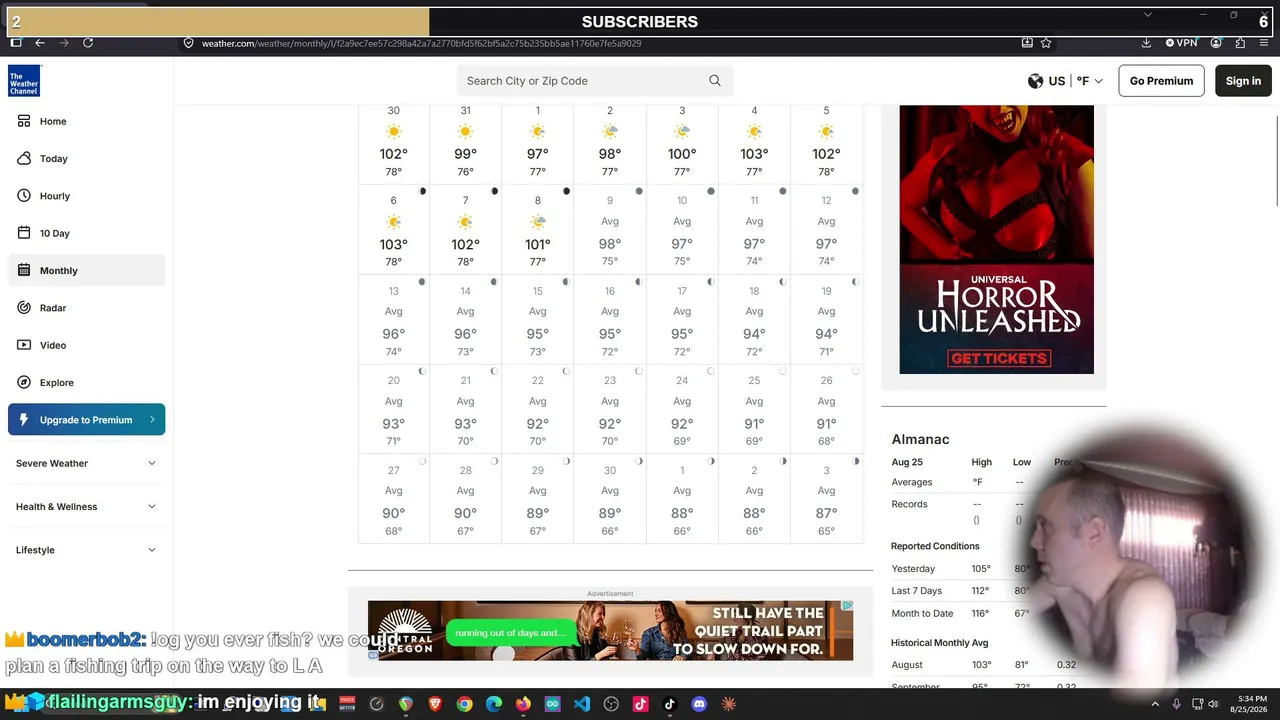
Task: Toggle the browser sidebar panel icon
Action: click(x=16, y=43)
